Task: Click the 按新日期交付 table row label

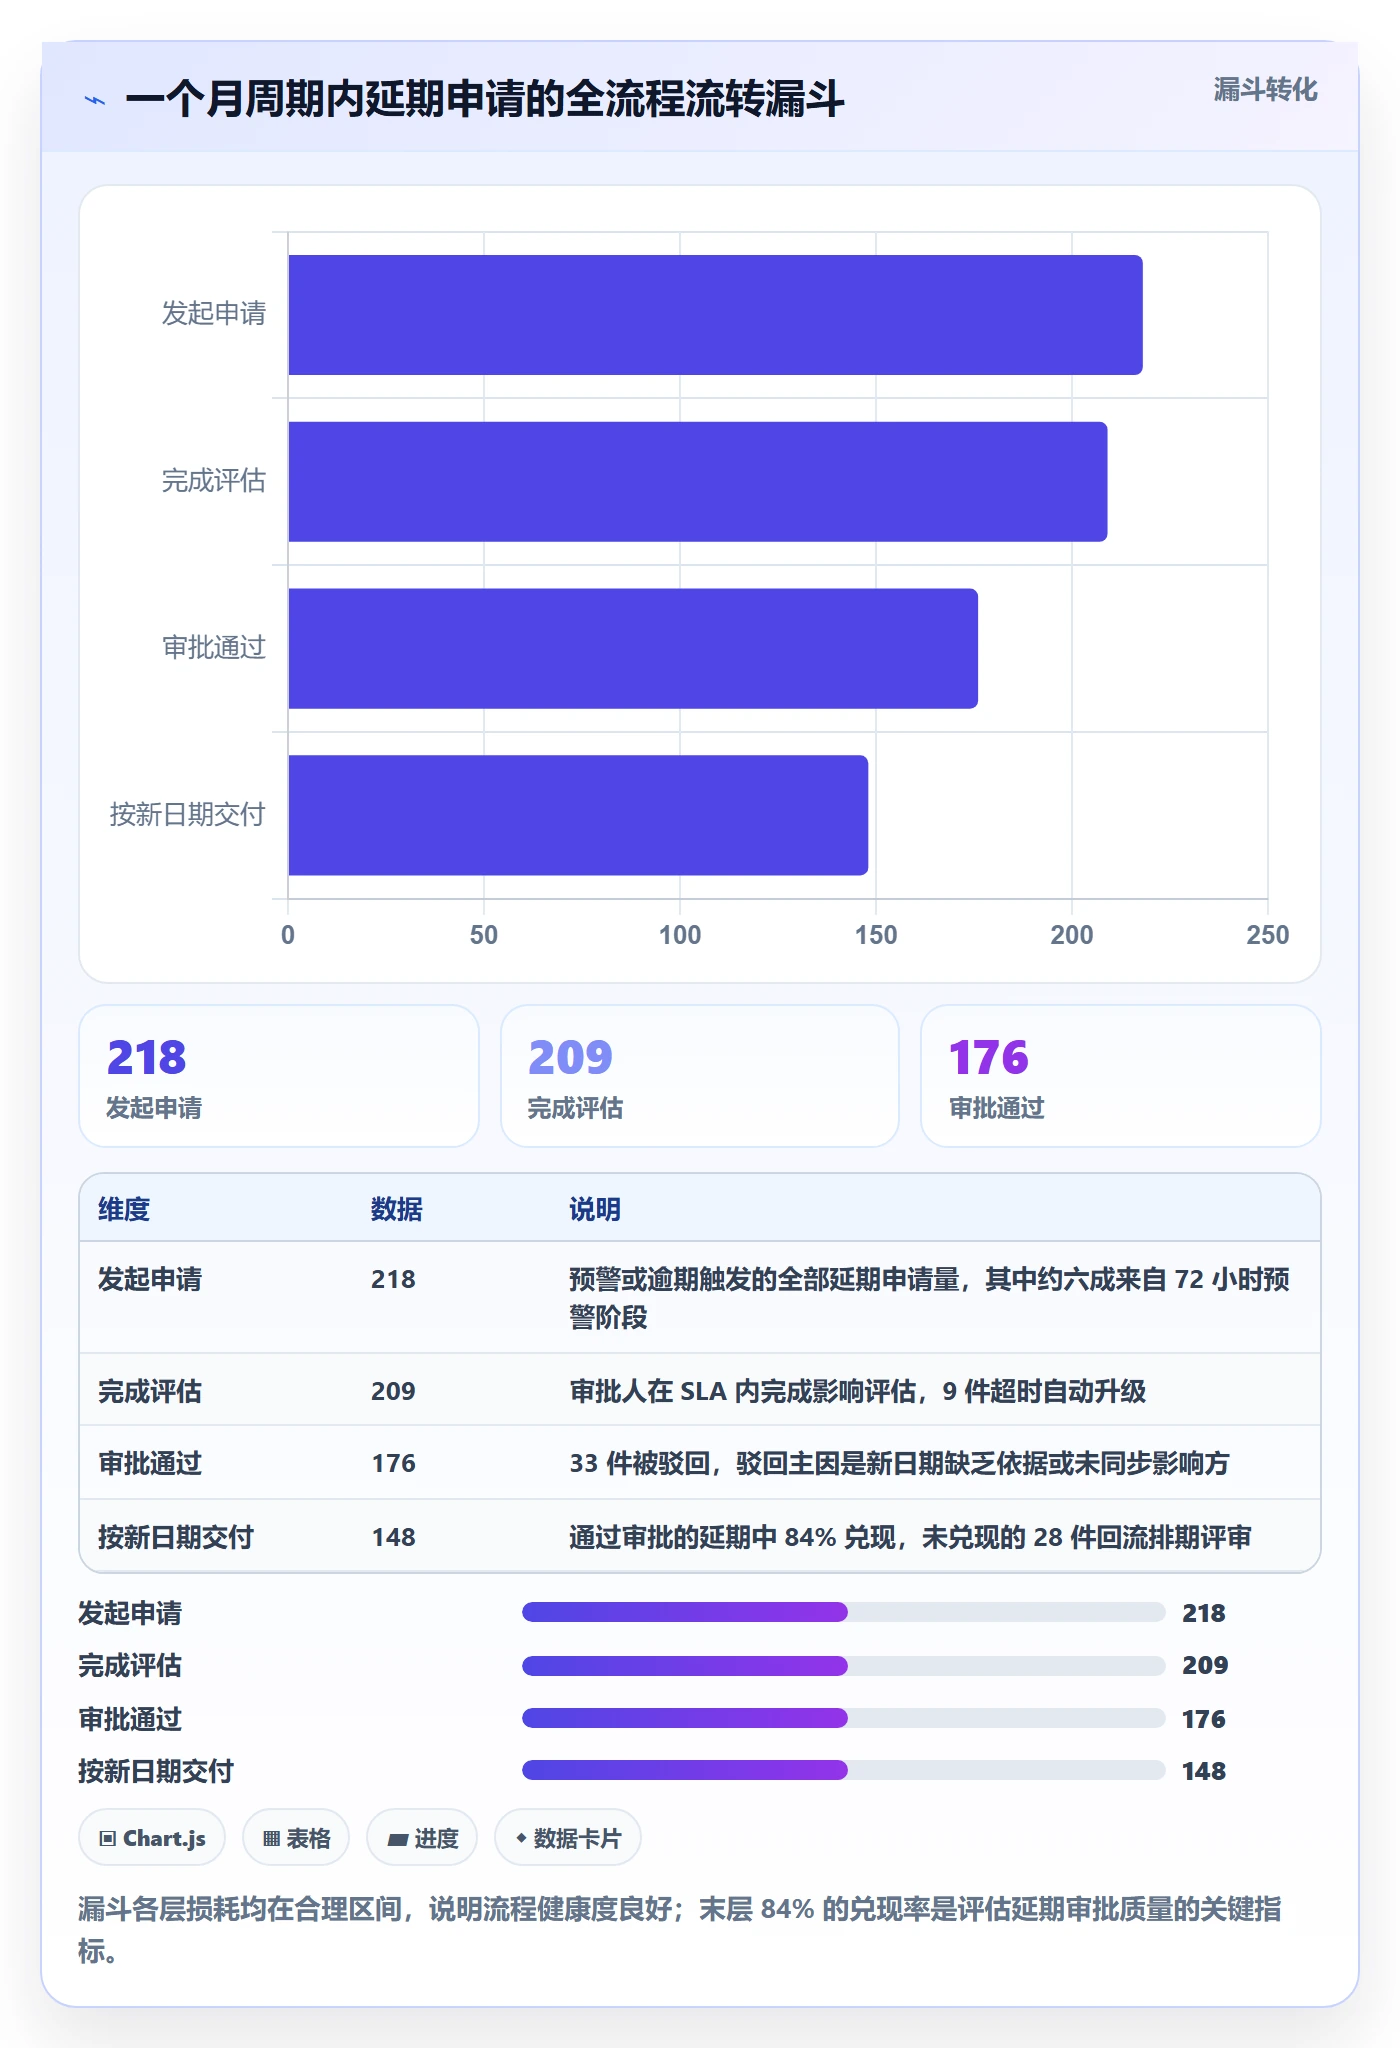Action: [176, 1537]
